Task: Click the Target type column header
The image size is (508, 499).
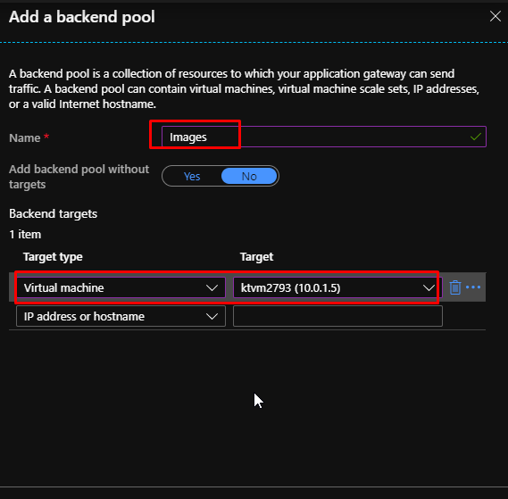Action: pyautogui.click(x=53, y=257)
